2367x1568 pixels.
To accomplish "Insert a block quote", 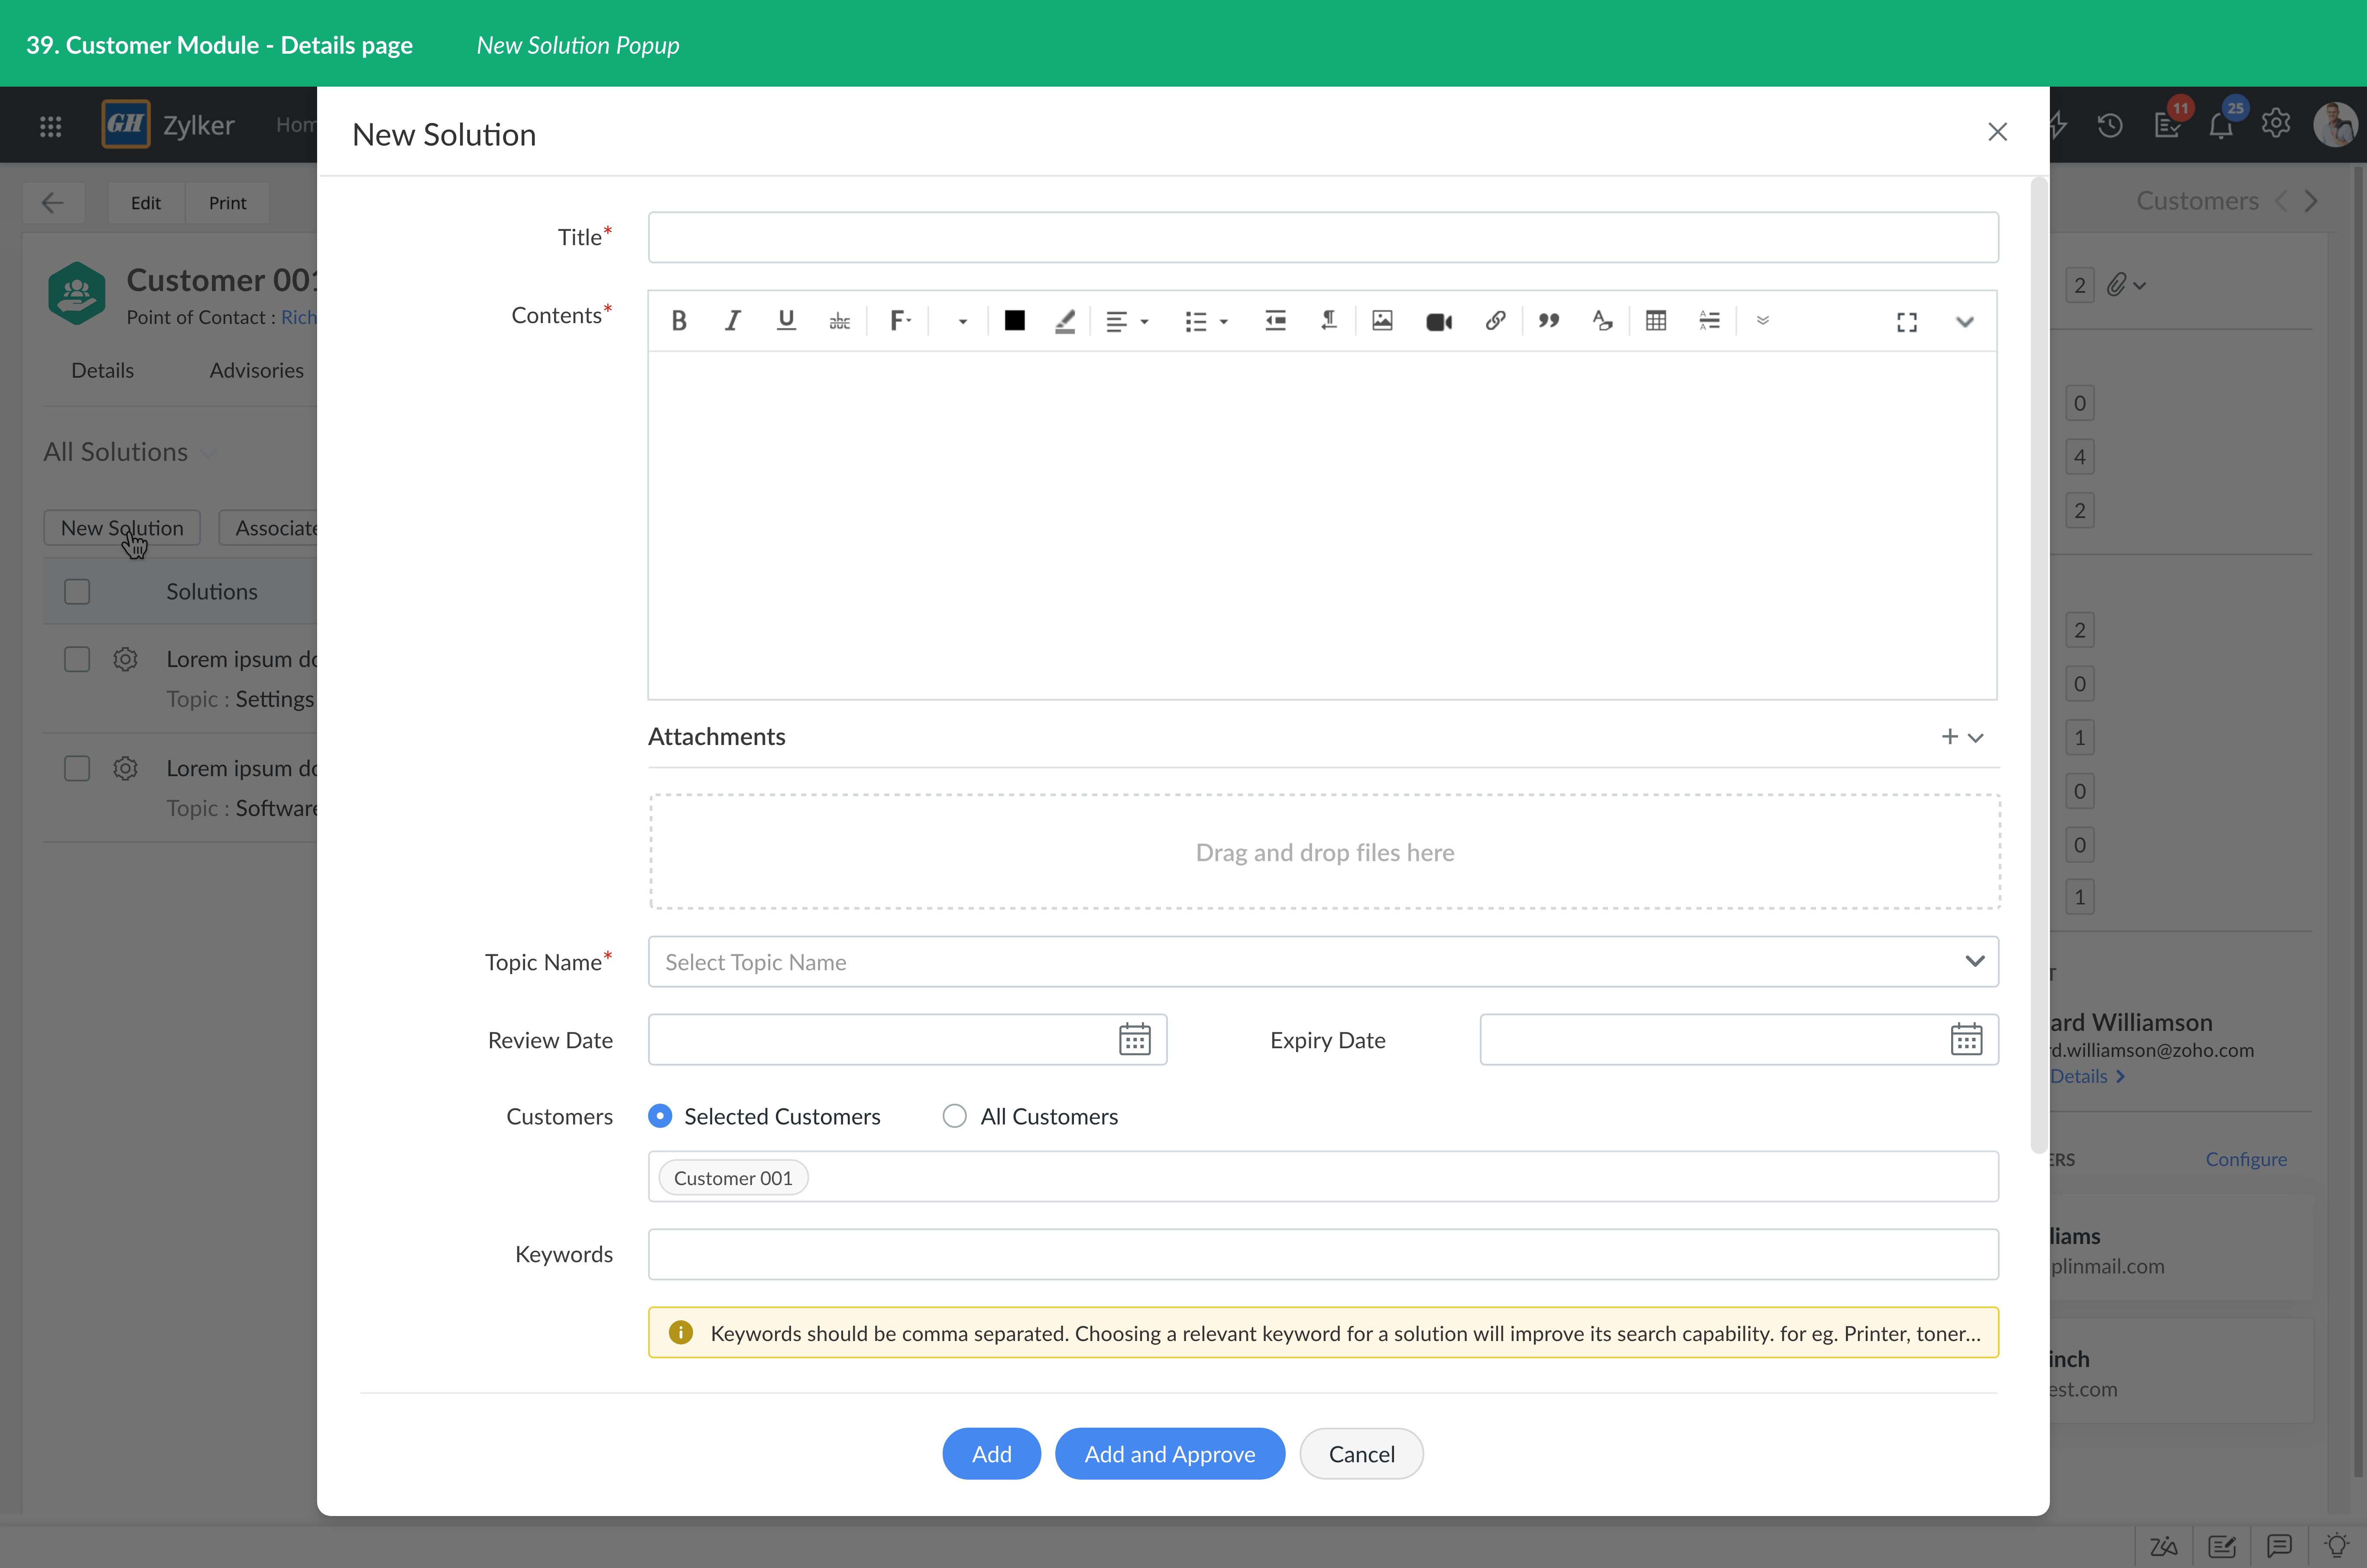I will (1549, 321).
